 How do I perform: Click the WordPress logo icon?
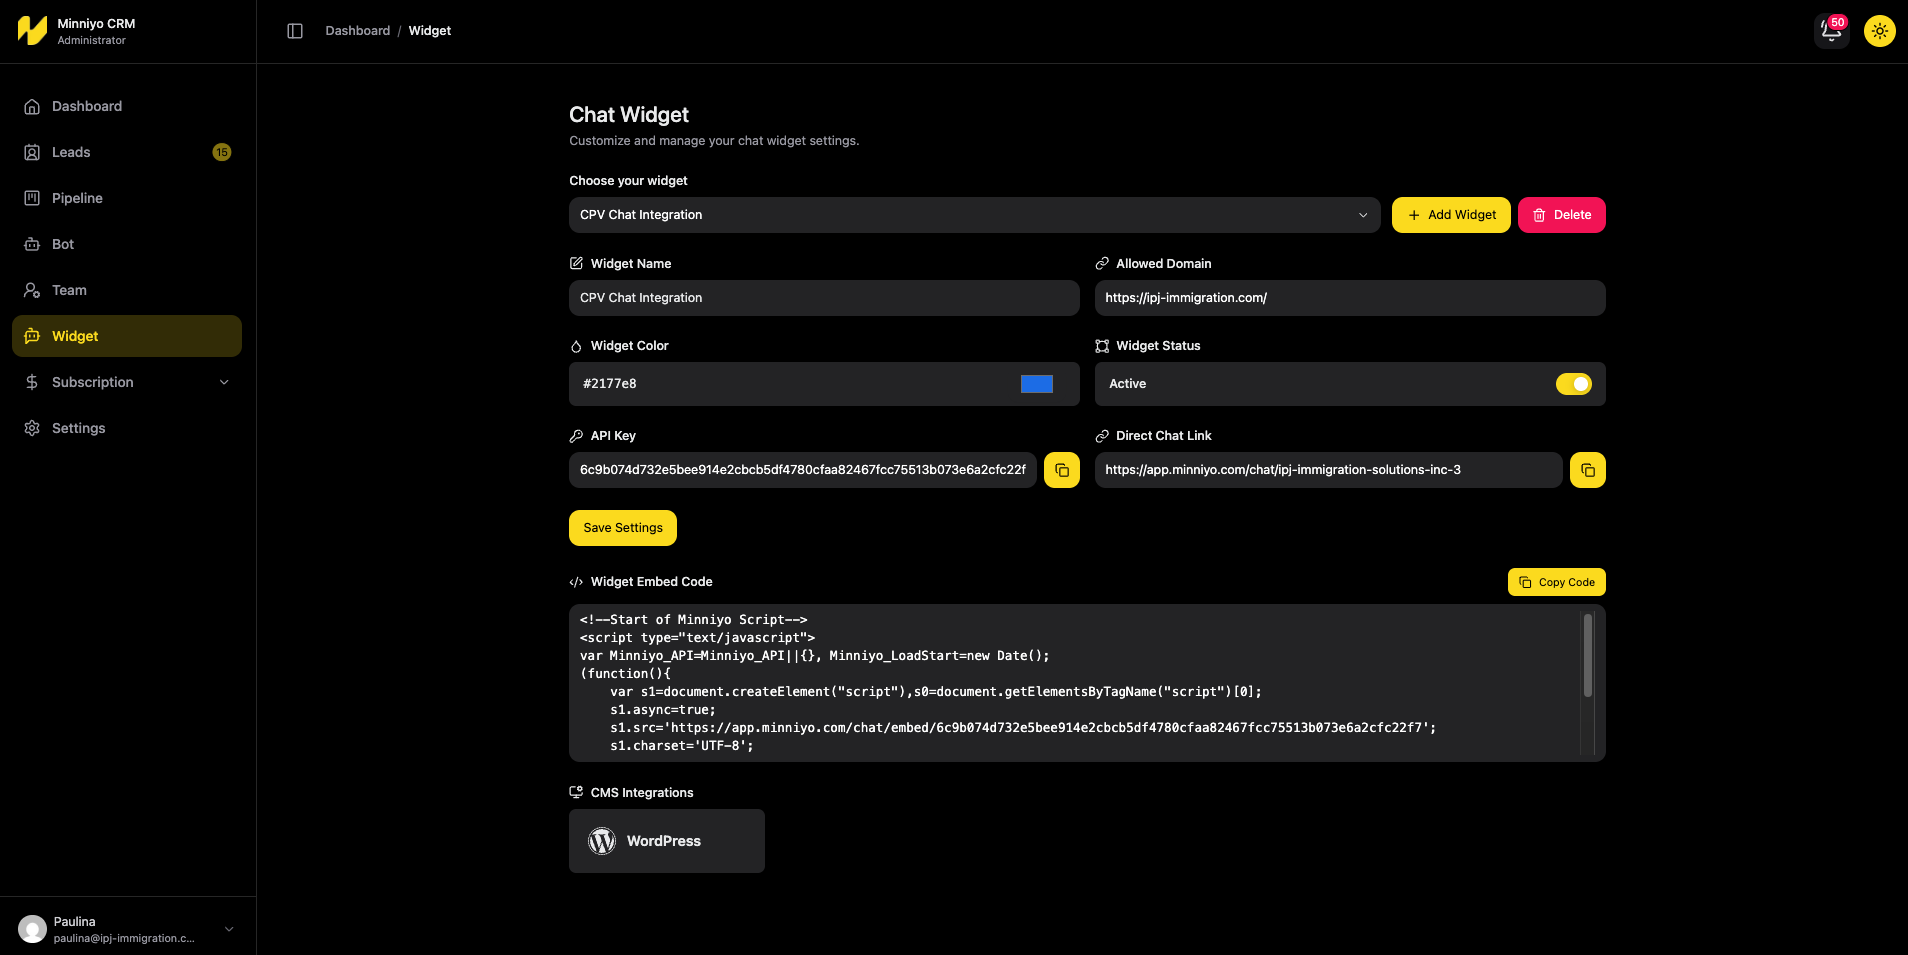tap(602, 841)
